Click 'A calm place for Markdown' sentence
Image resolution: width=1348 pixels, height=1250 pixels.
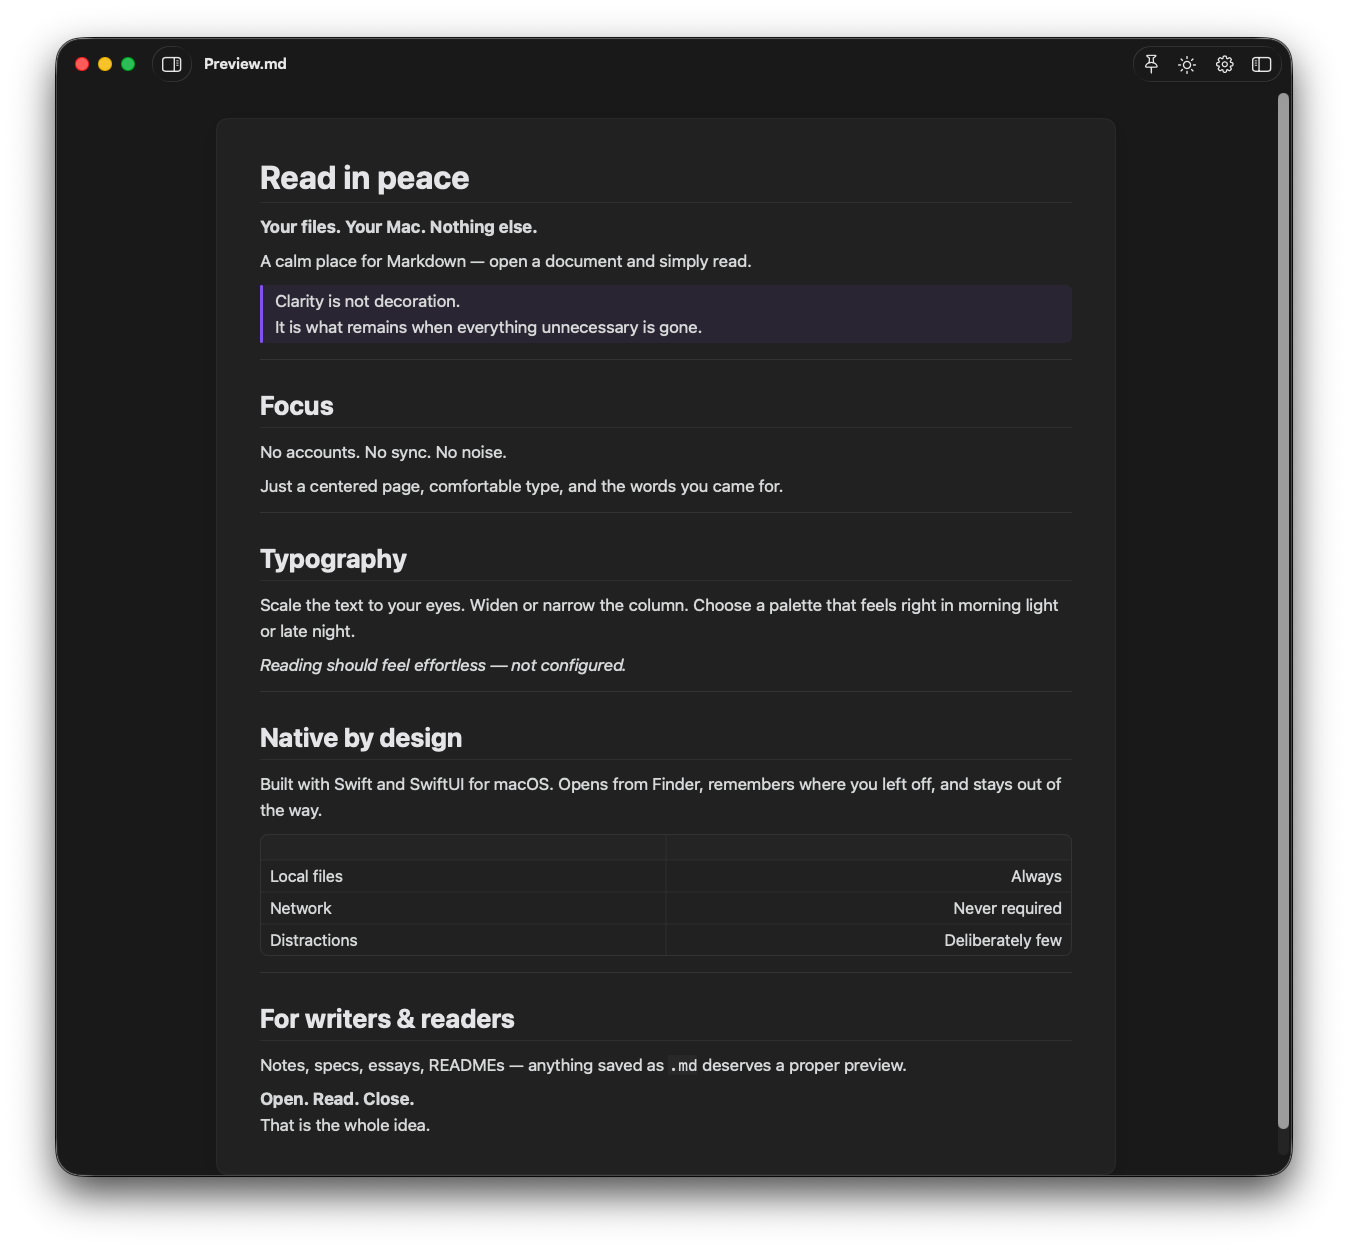pos(505,261)
